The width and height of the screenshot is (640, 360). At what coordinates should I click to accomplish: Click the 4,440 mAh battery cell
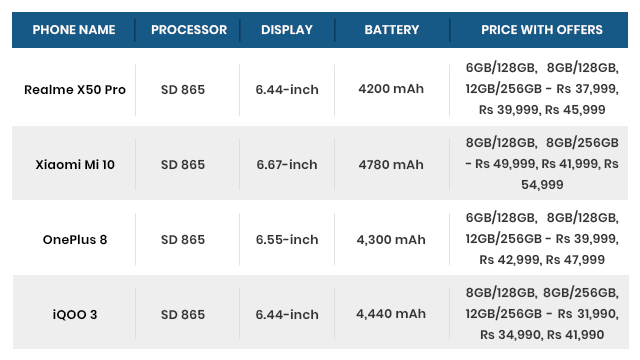pyautogui.click(x=391, y=314)
